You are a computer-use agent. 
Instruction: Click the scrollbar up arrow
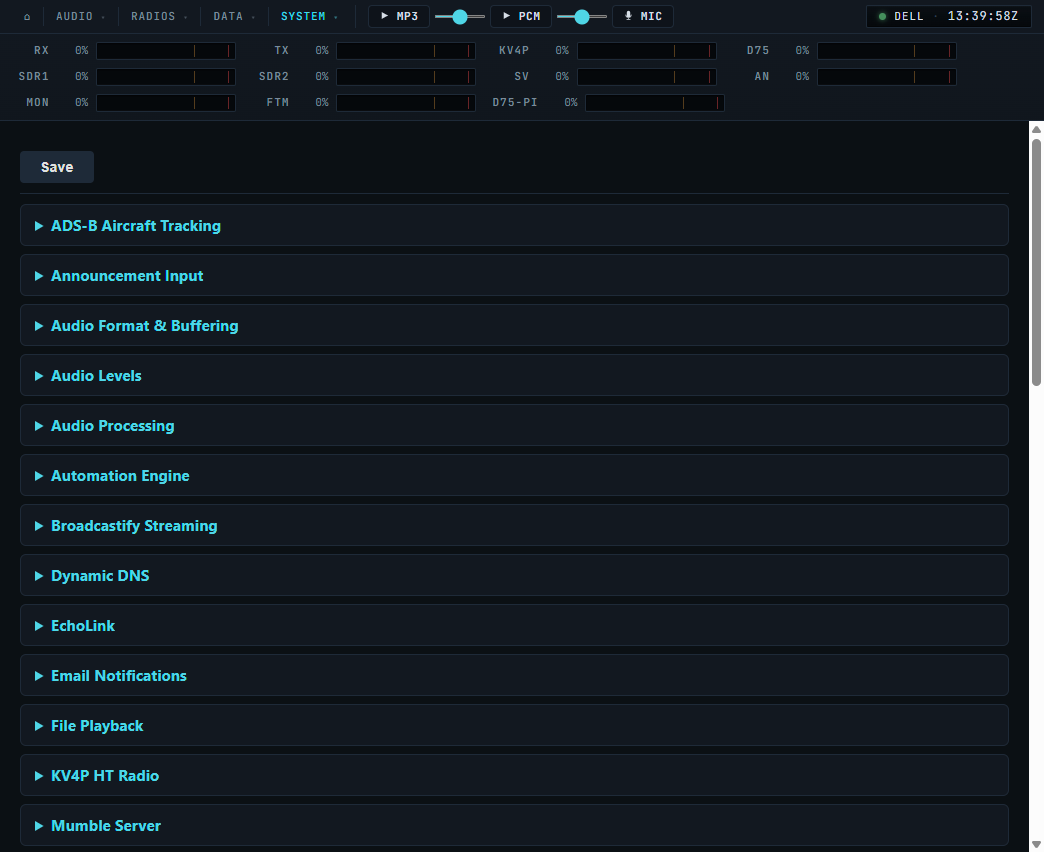pos(1036,129)
